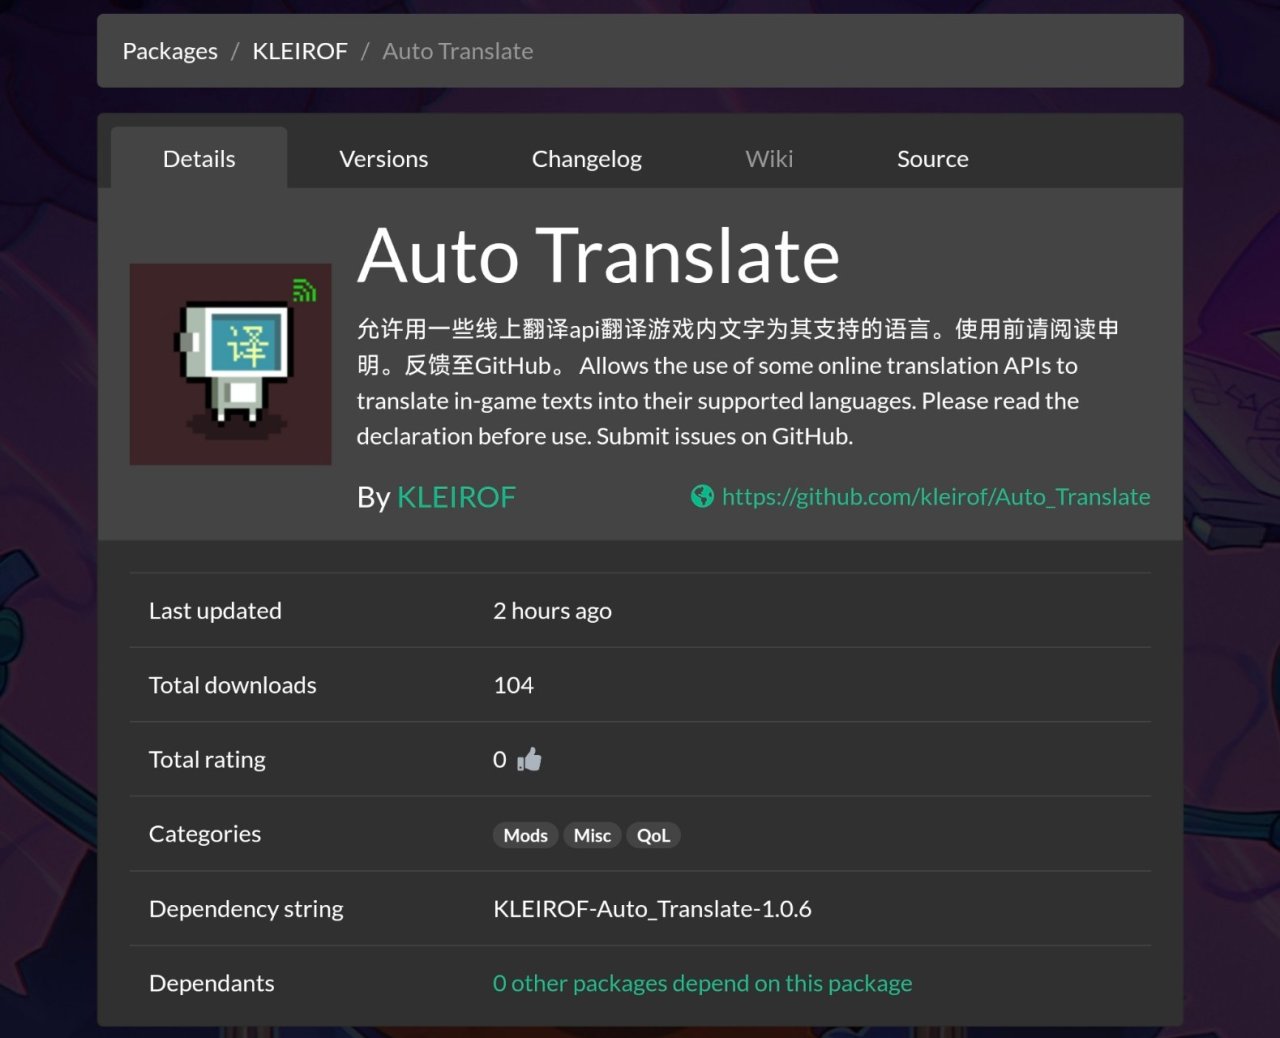Click the 'Total rating' label
The width and height of the screenshot is (1280, 1038).
coord(207,759)
